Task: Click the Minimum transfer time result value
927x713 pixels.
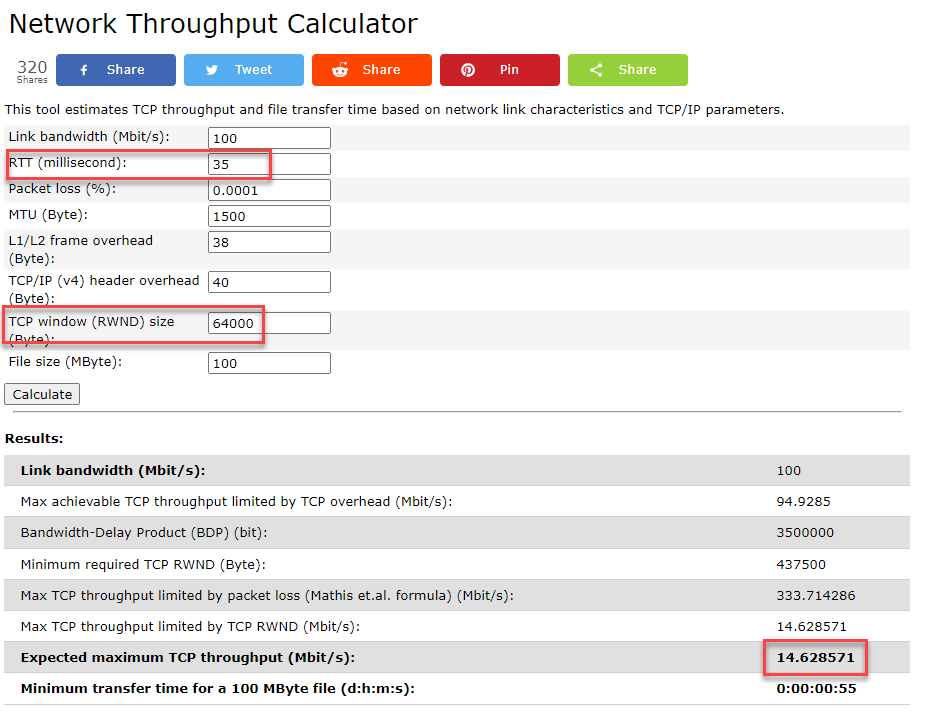Action: (x=815, y=689)
